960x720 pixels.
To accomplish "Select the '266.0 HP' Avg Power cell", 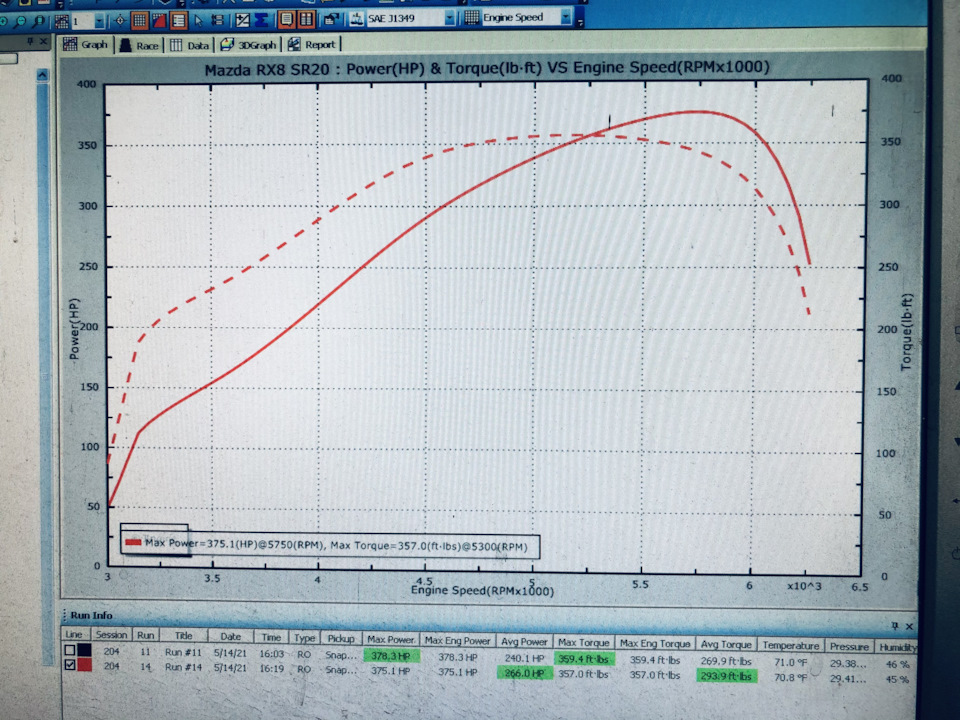I will (524, 672).
